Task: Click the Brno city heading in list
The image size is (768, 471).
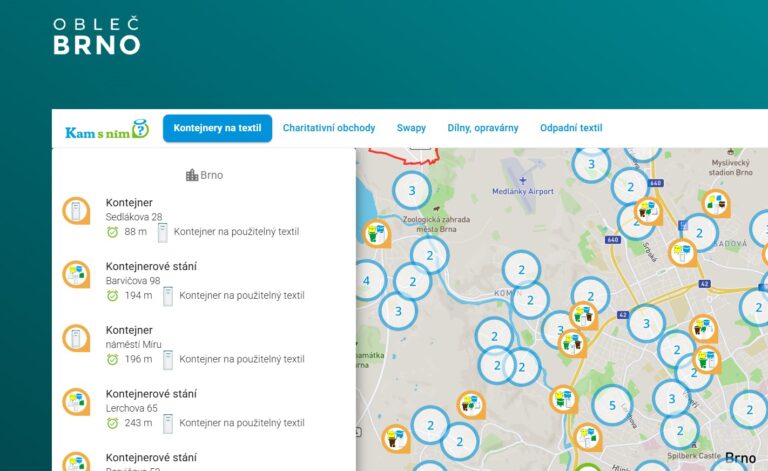Action: (204, 175)
